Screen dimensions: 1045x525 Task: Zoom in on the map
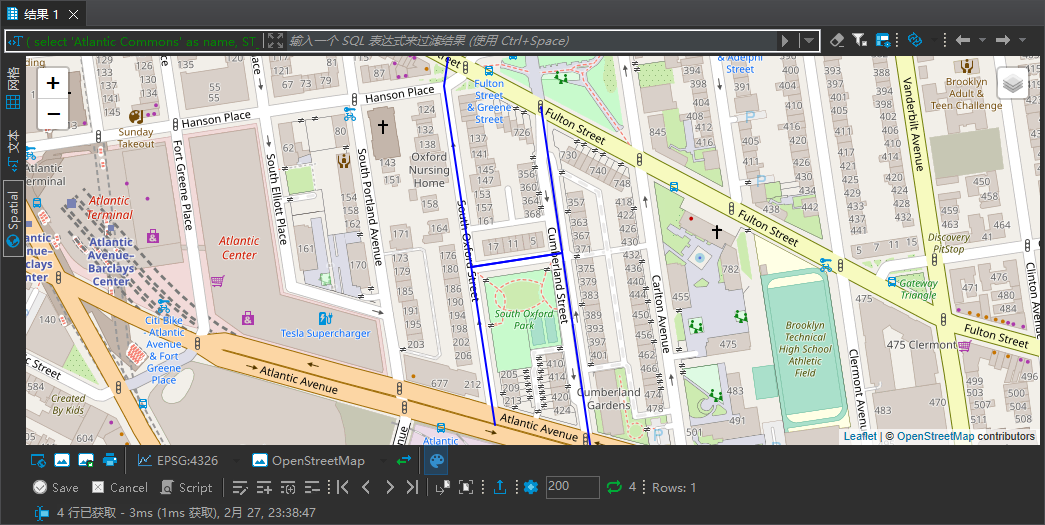pyautogui.click(x=53, y=83)
